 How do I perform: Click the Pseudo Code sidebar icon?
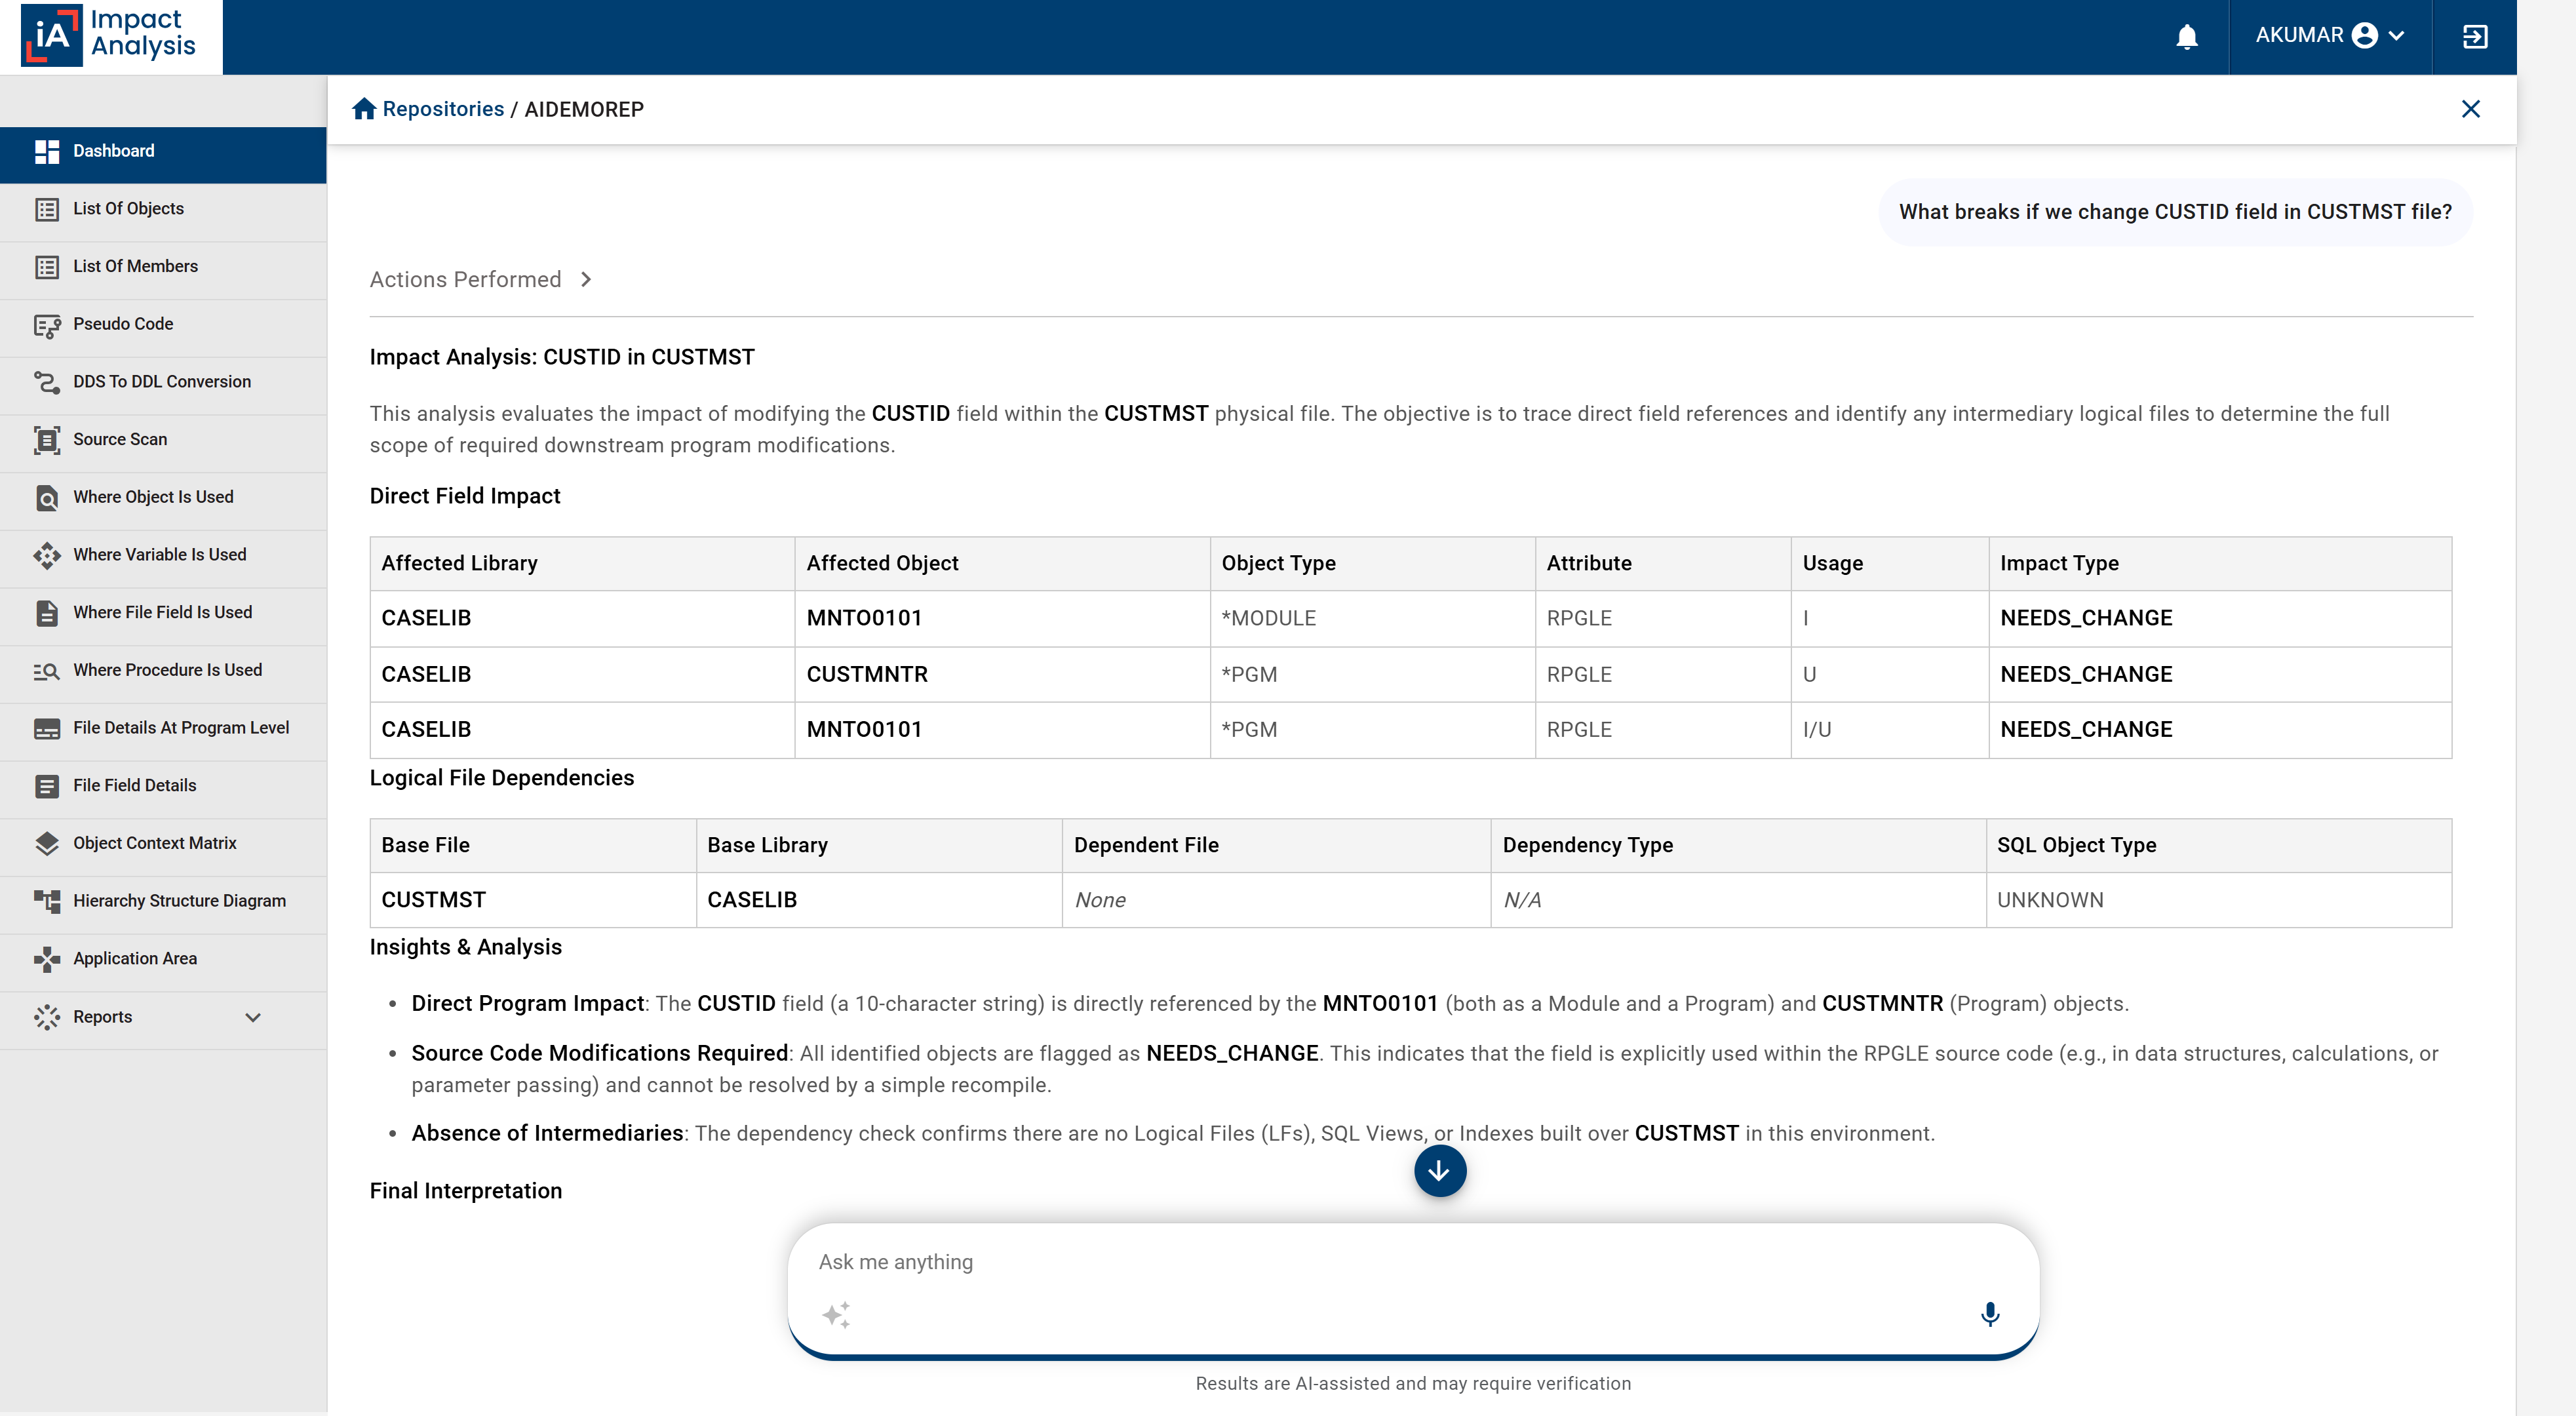tap(47, 324)
